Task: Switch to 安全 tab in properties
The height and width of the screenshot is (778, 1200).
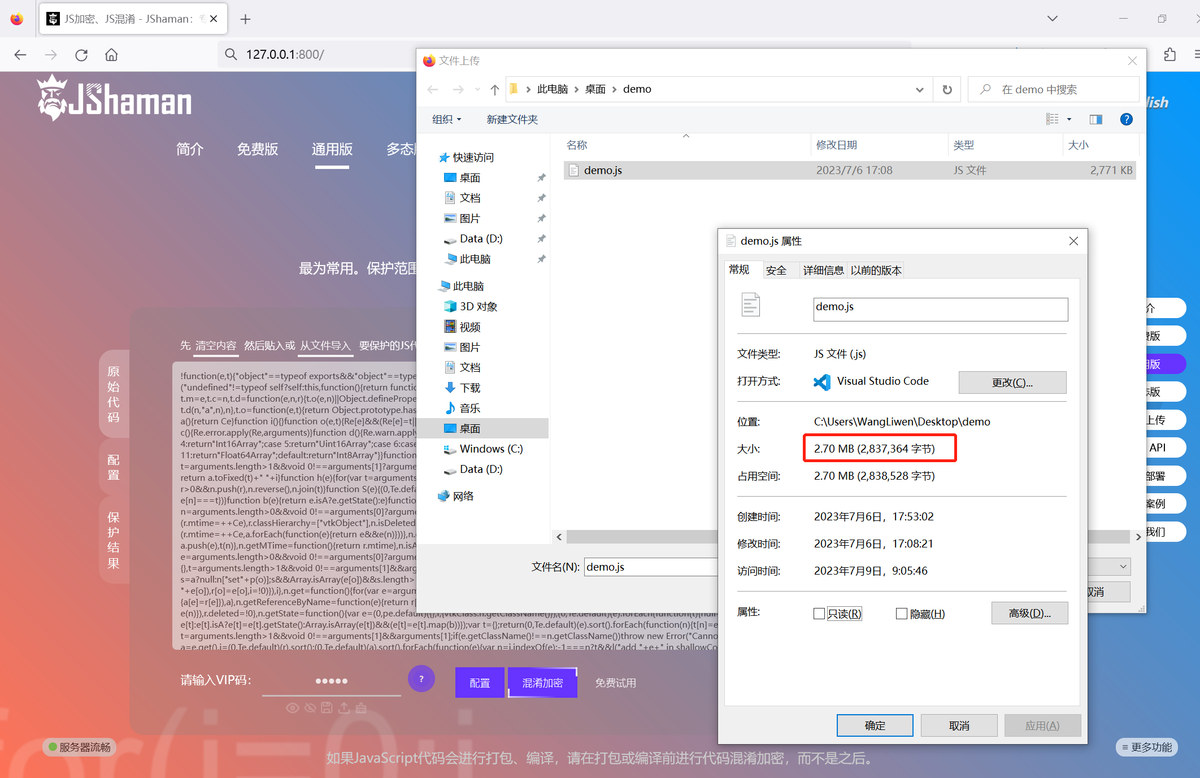Action: point(776,270)
